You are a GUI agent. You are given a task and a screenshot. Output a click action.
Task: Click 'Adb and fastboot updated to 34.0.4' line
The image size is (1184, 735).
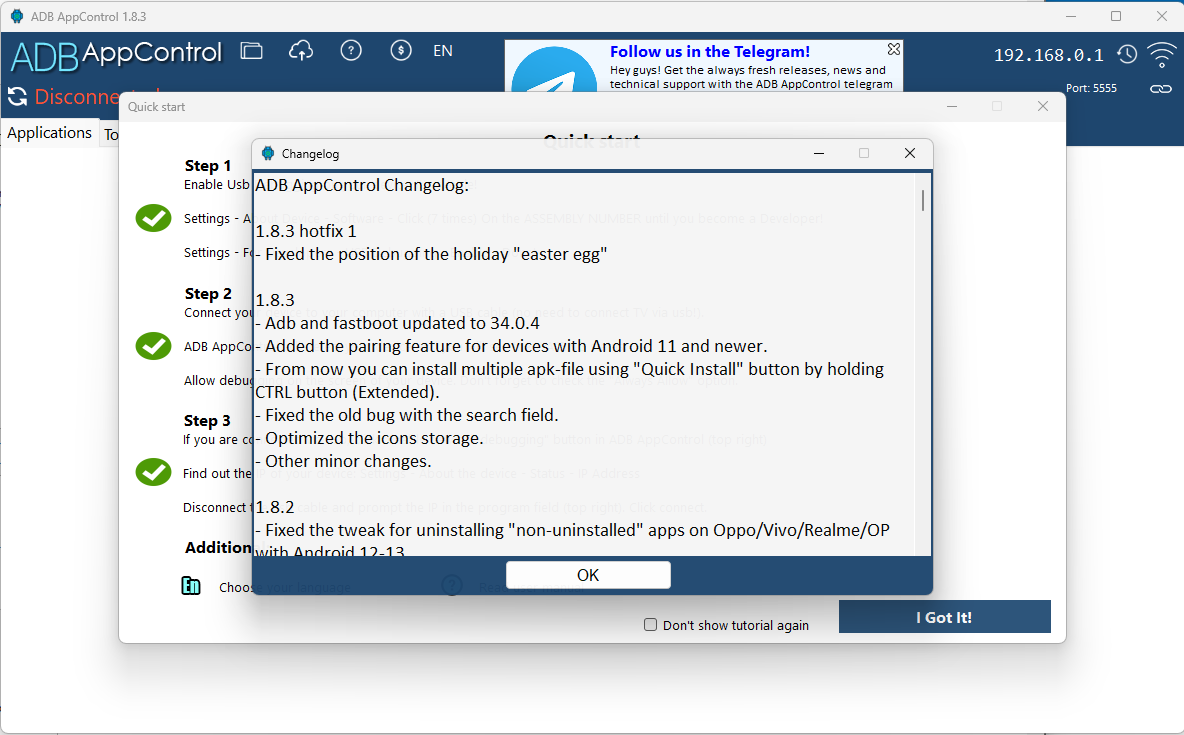click(x=397, y=323)
